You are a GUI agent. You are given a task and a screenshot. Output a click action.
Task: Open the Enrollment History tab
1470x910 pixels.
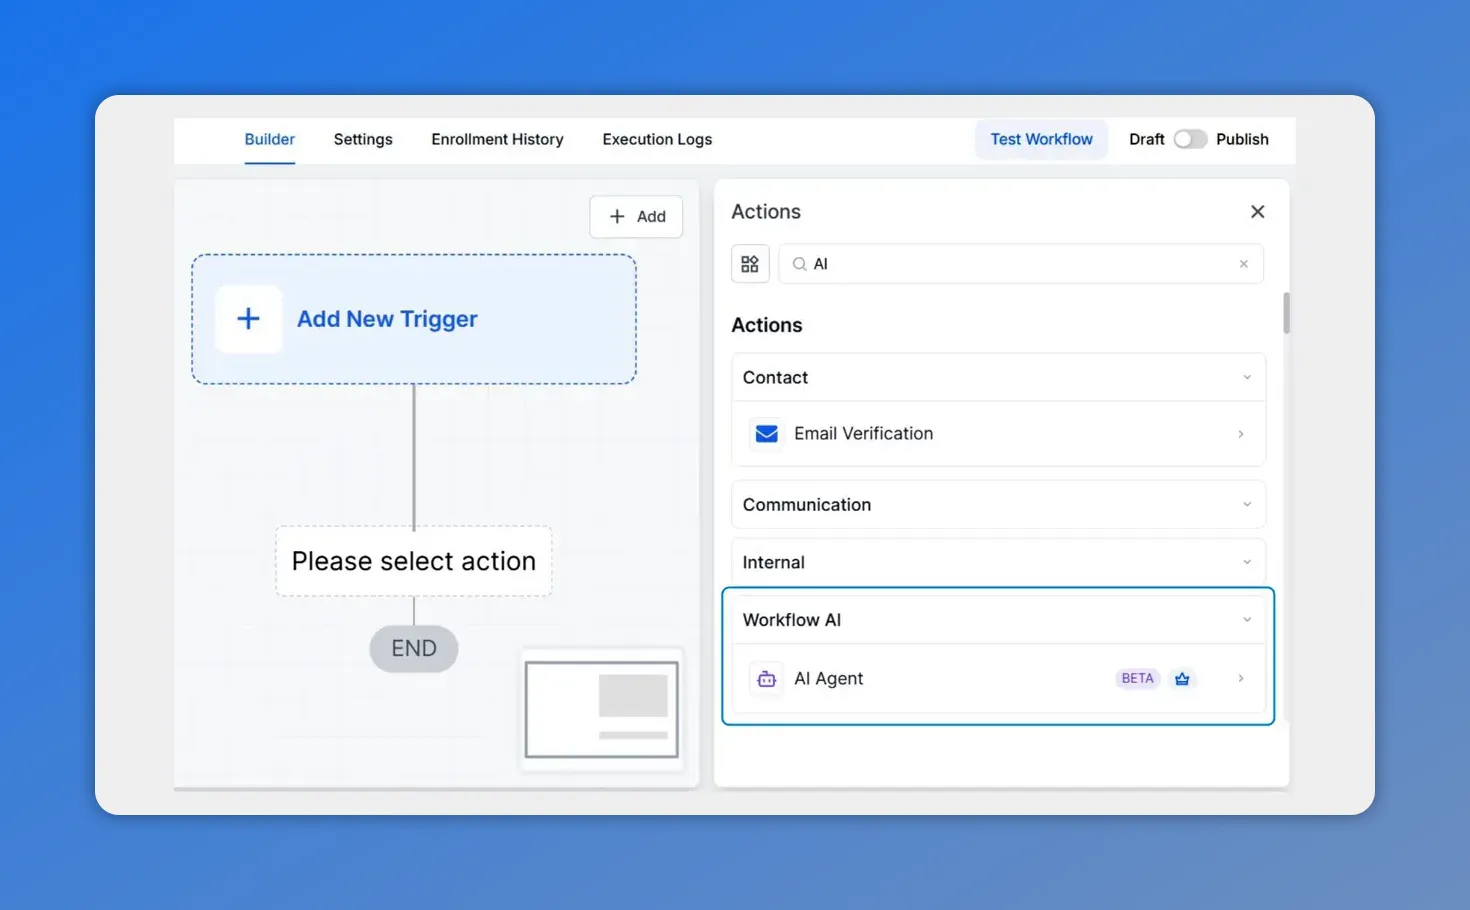pos(497,139)
